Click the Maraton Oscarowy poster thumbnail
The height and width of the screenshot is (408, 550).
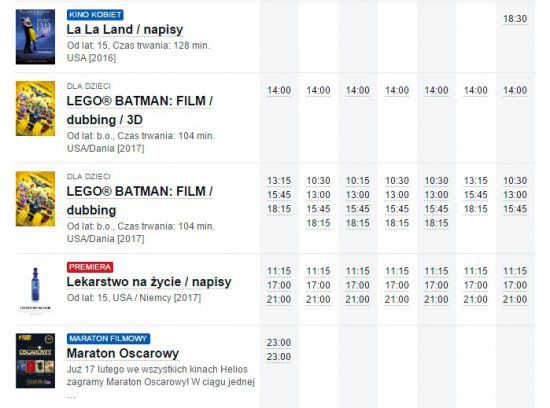point(35,361)
